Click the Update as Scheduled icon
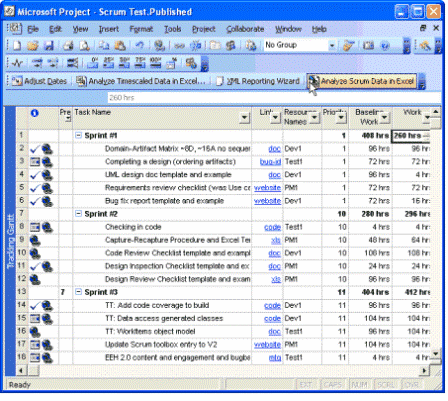The width and height of the screenshot is (448, 401). pyautogui.click(x=36, y=63)
